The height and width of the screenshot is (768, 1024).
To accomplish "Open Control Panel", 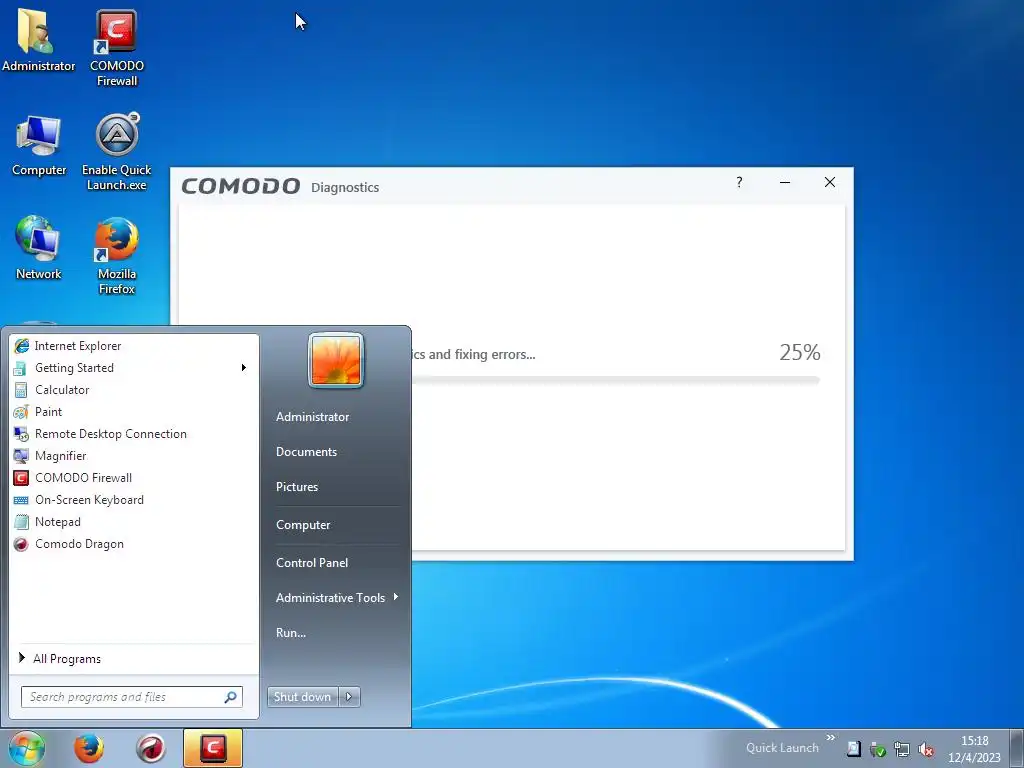I will (312, 563).
